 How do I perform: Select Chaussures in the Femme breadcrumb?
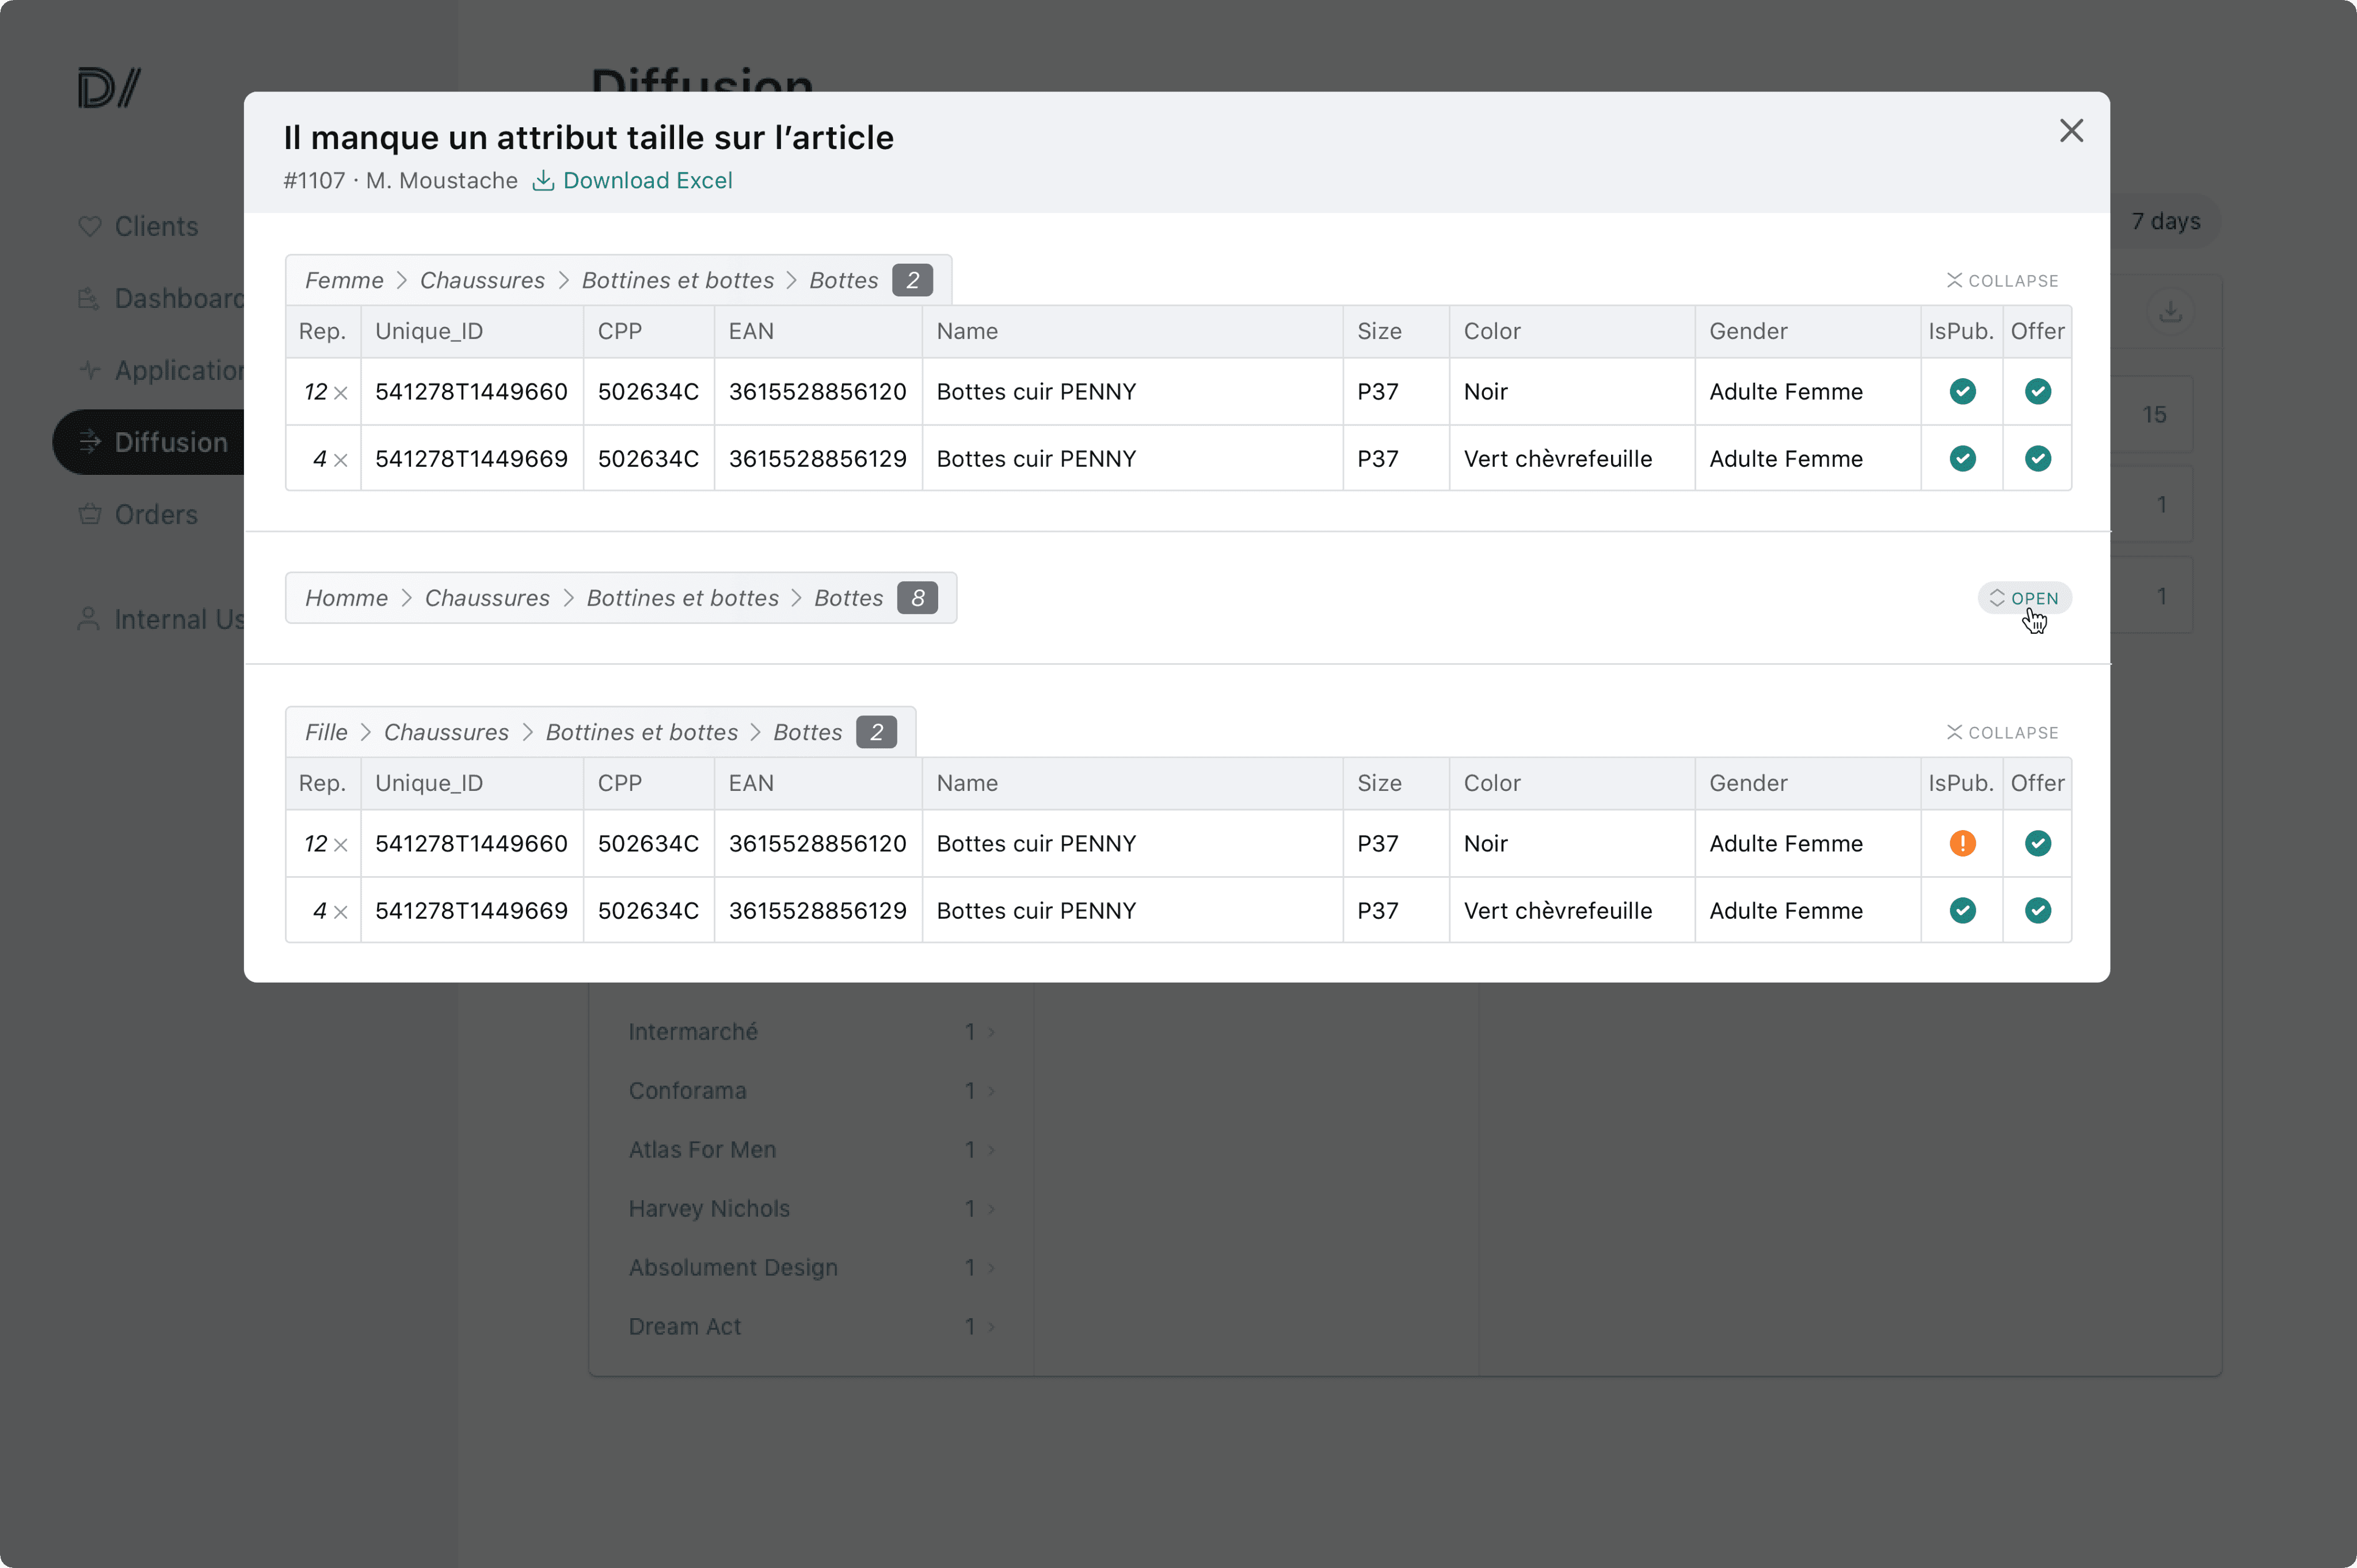coord(482,280)
